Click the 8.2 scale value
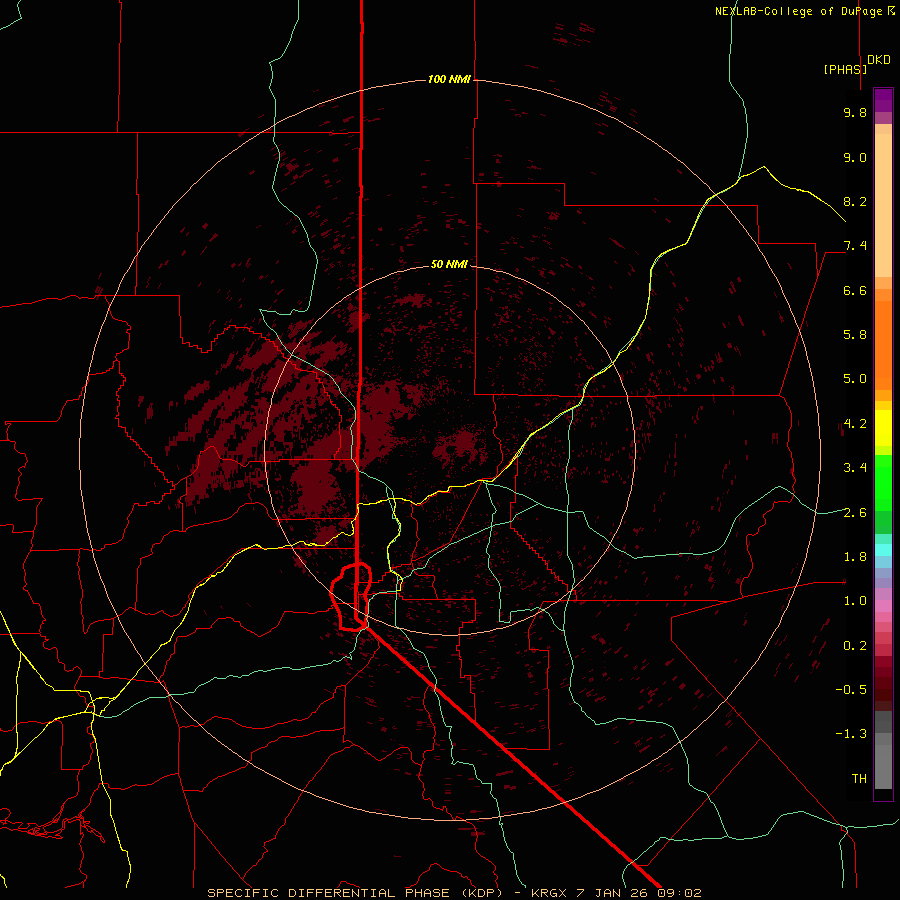This screenshot has height=900, width=900. click(x=855, y=201)
